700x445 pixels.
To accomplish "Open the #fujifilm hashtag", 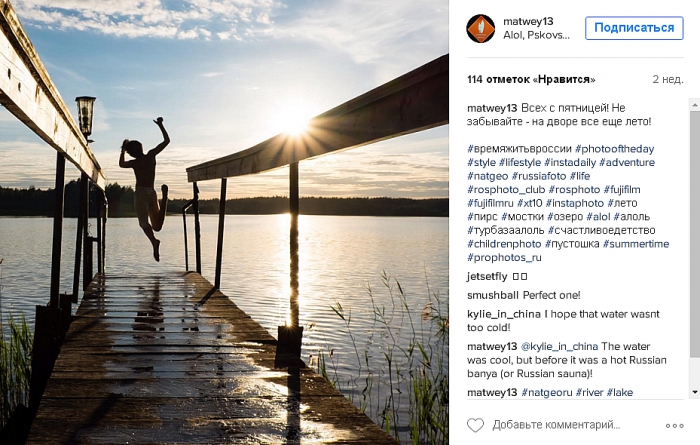I will click(622, 189).
